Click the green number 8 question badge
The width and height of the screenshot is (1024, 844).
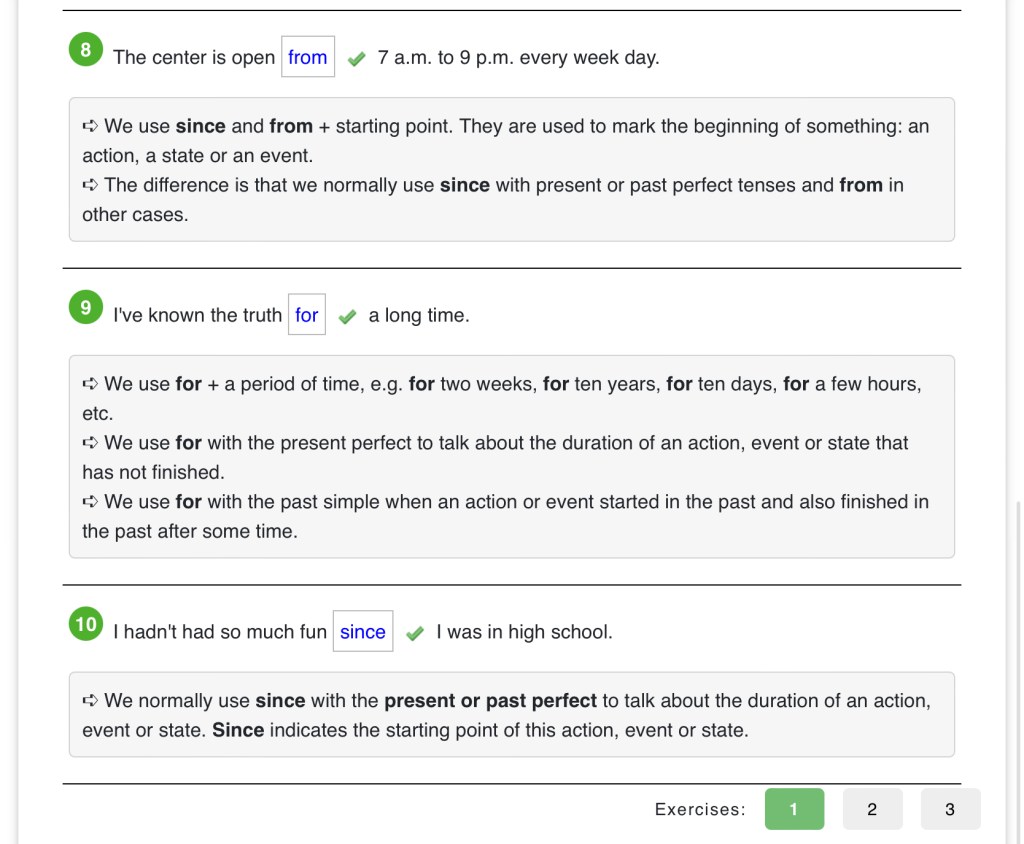coord(86,49)
